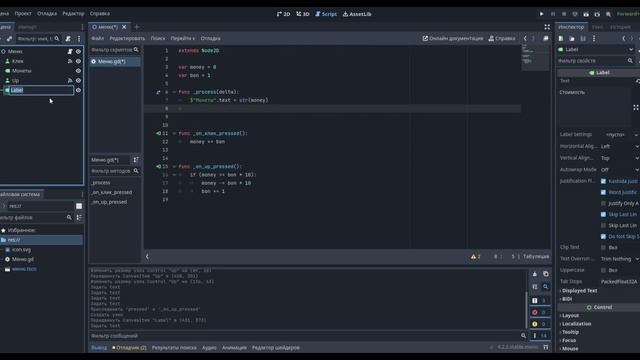Screen dimensions: 640x360
Task: Select the Клик node in scene tree
Action: [x=18, y=61]
